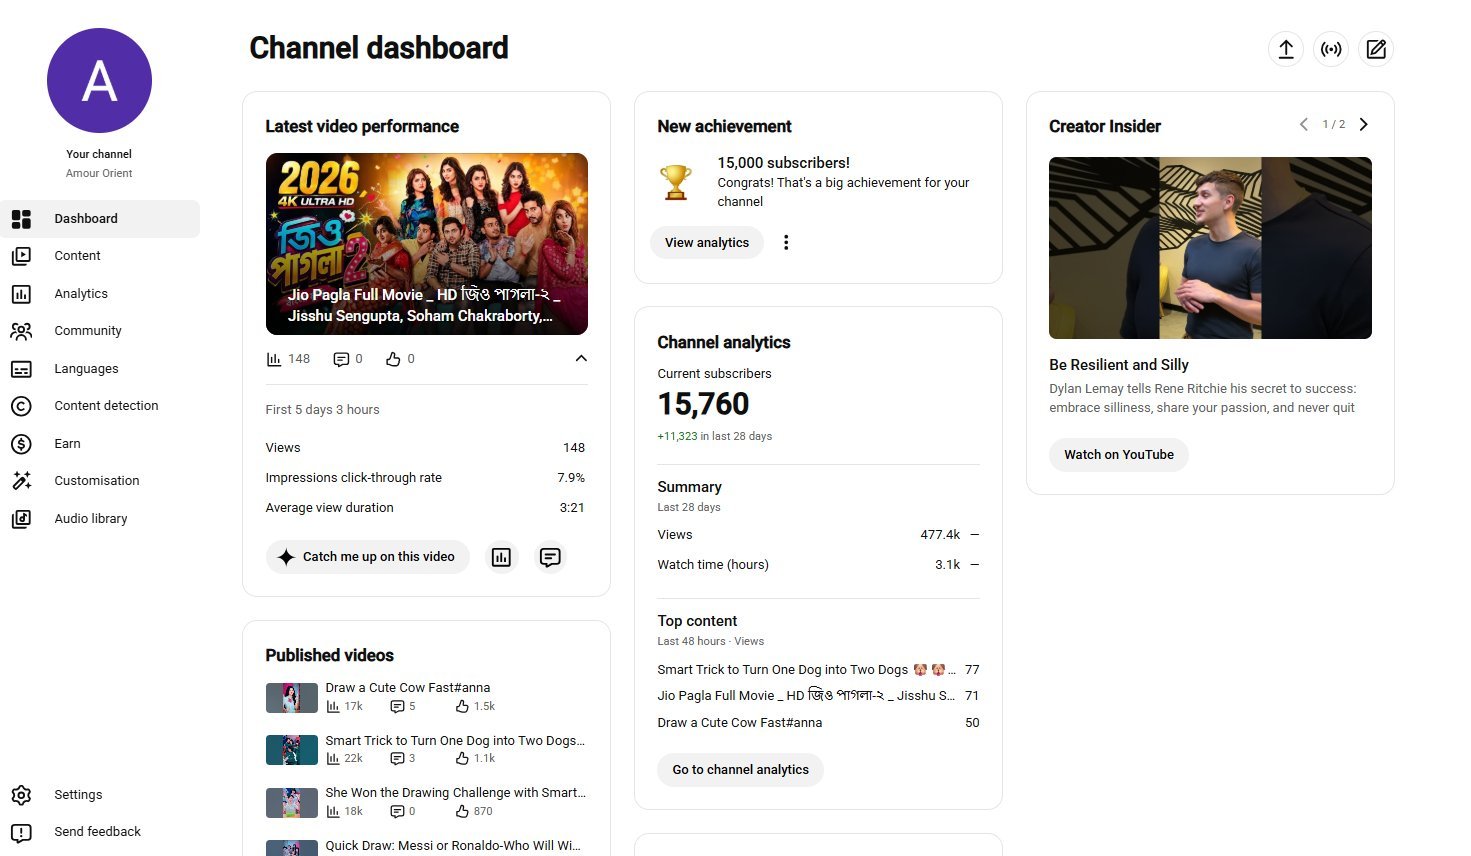The height and width of the screenshot is (856, 1471).
Task: Open top content Draw a Cute Cow row
Action: [818, 723]
